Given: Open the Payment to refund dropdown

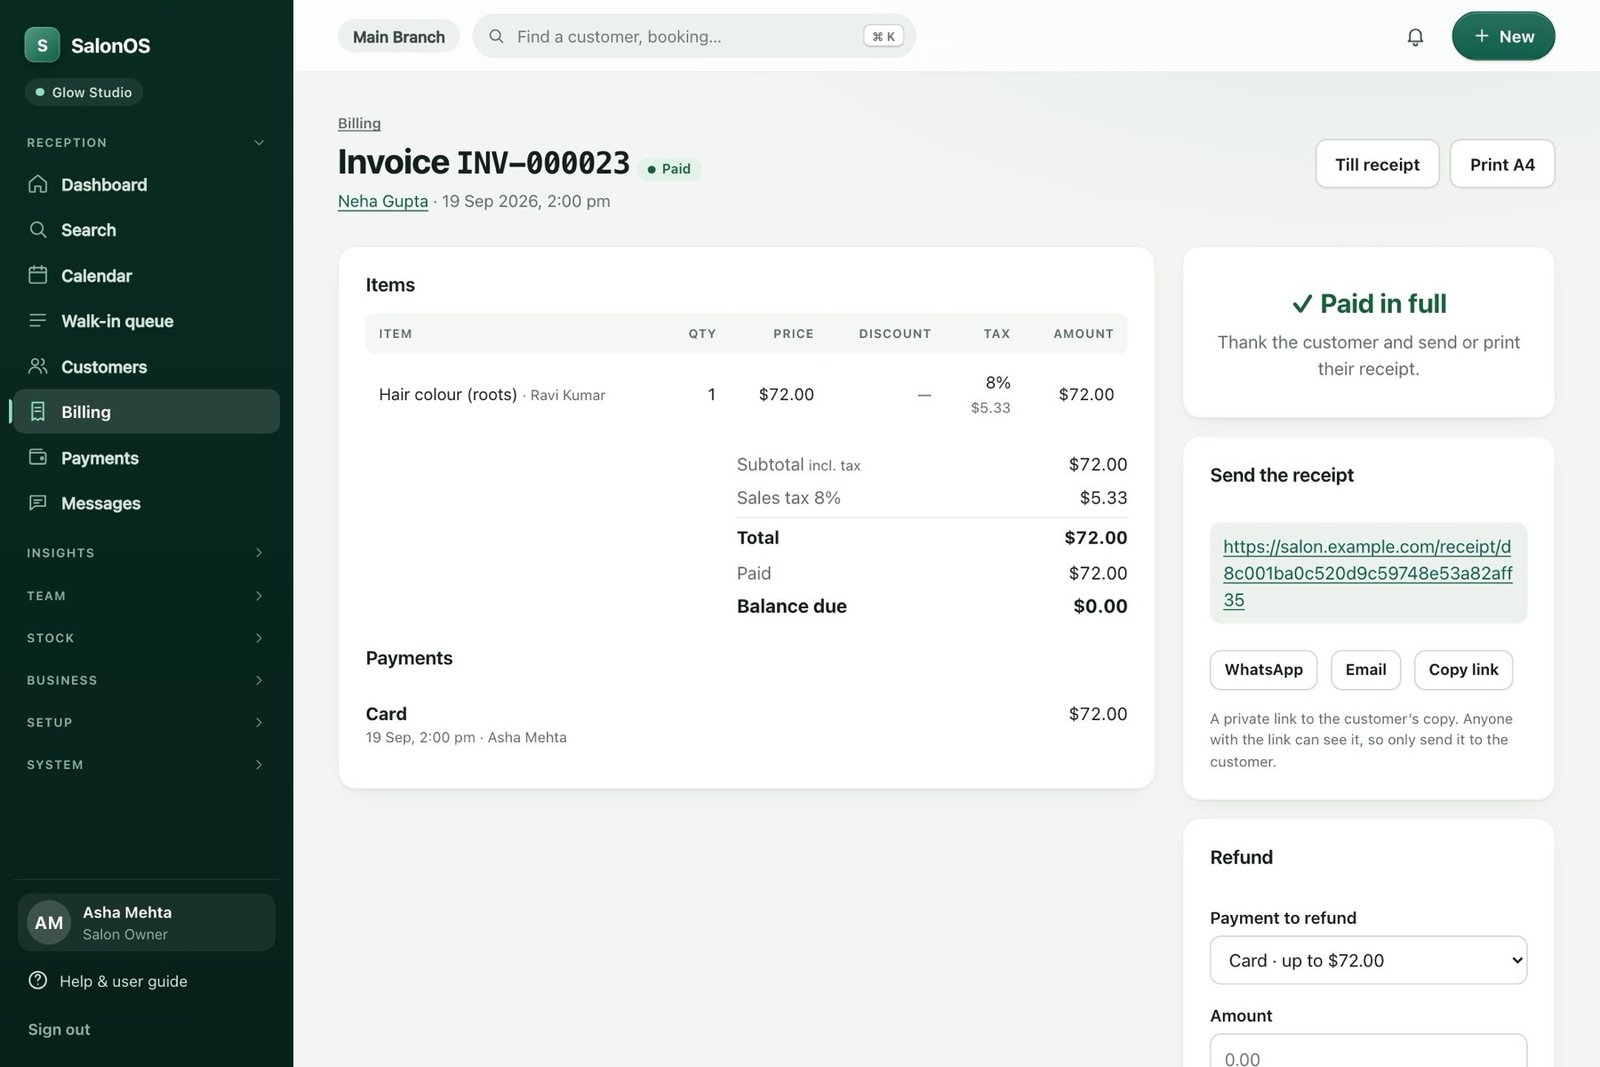Looking at the screenshot, I should 1368,960.
